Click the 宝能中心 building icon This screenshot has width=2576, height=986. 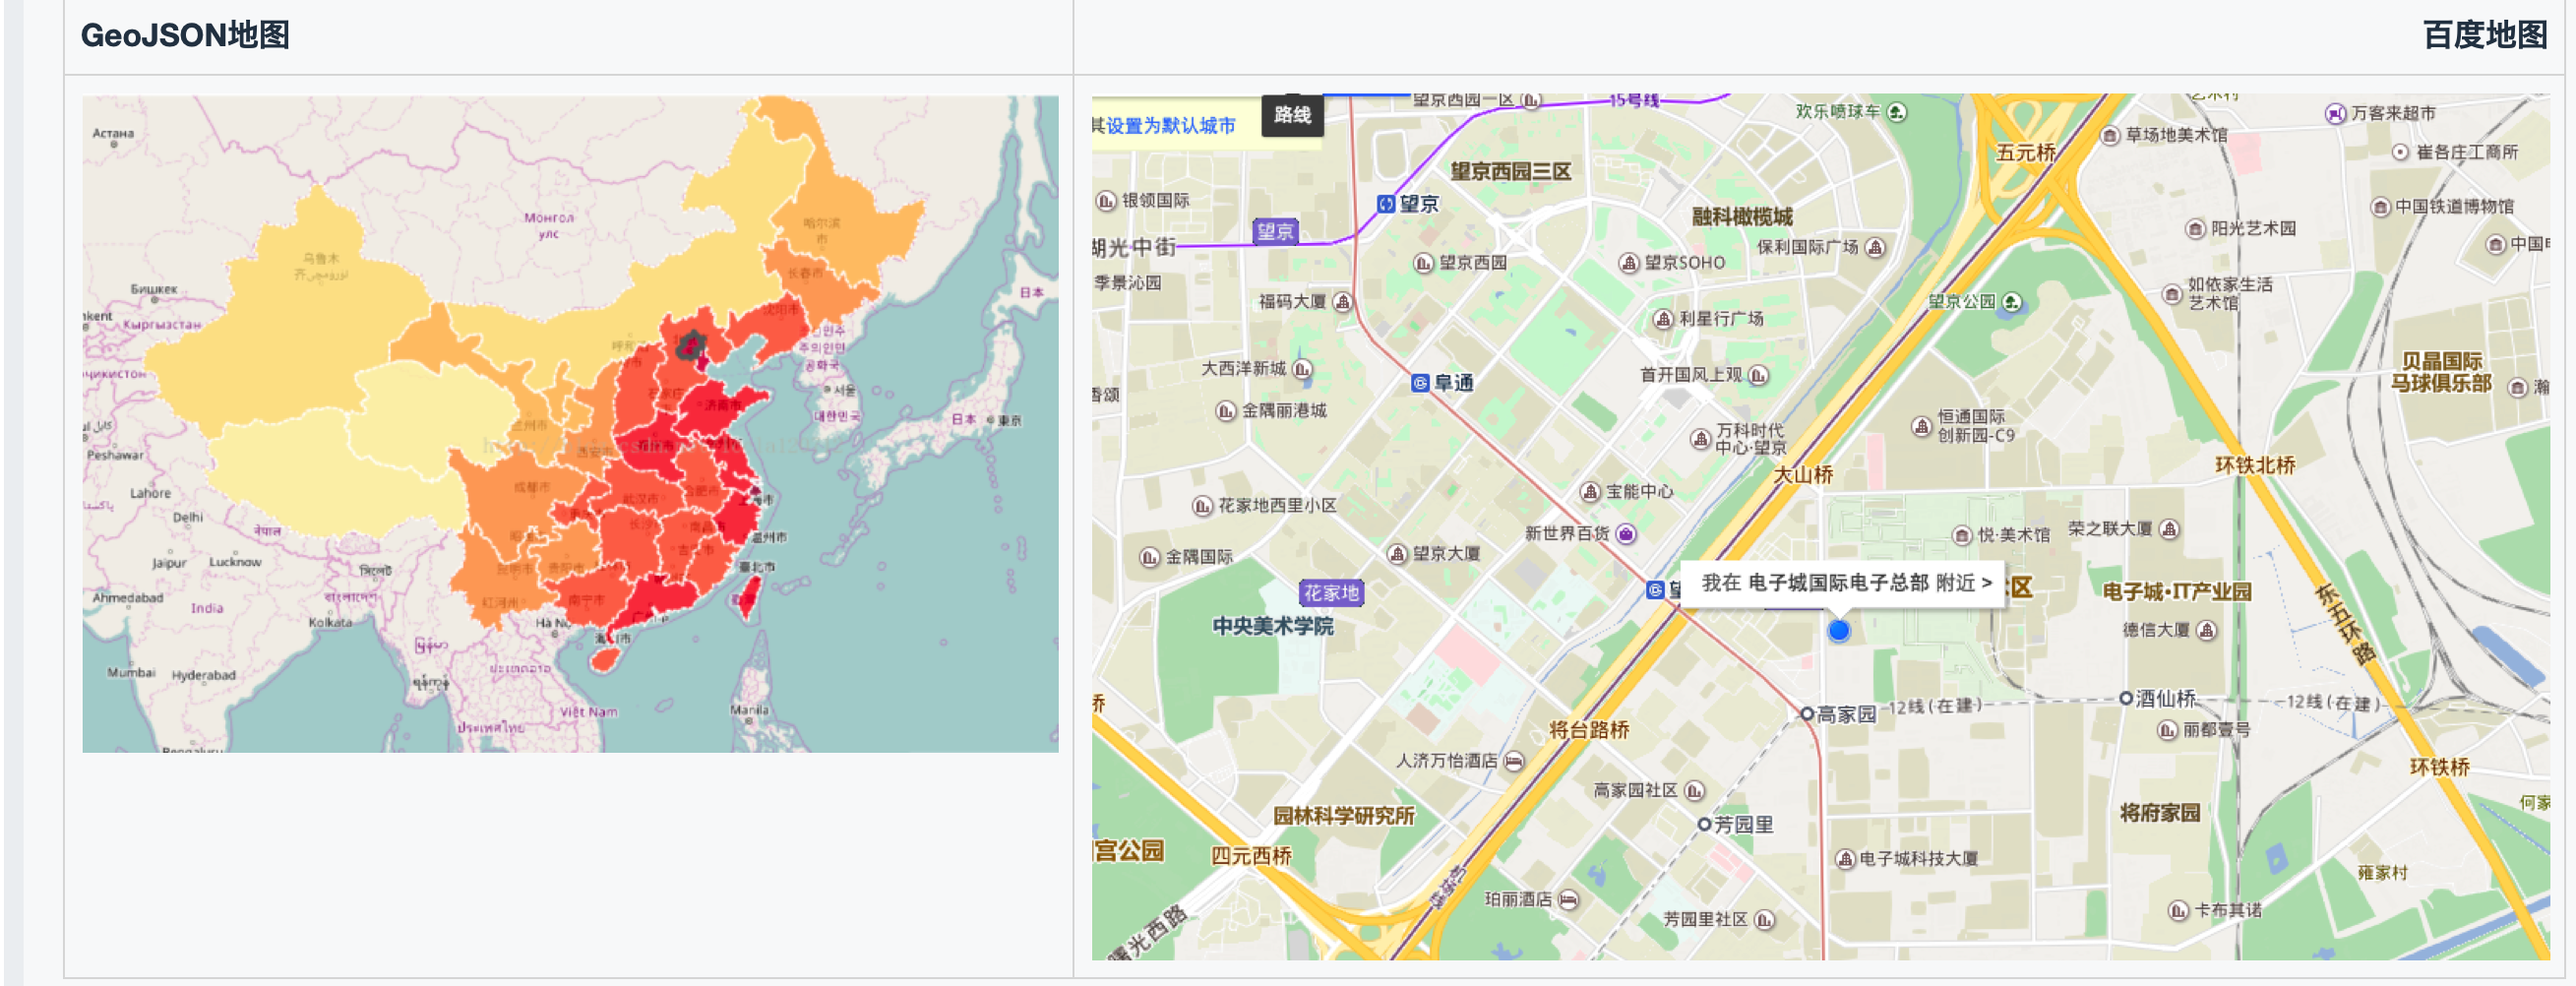point(1590,492)
